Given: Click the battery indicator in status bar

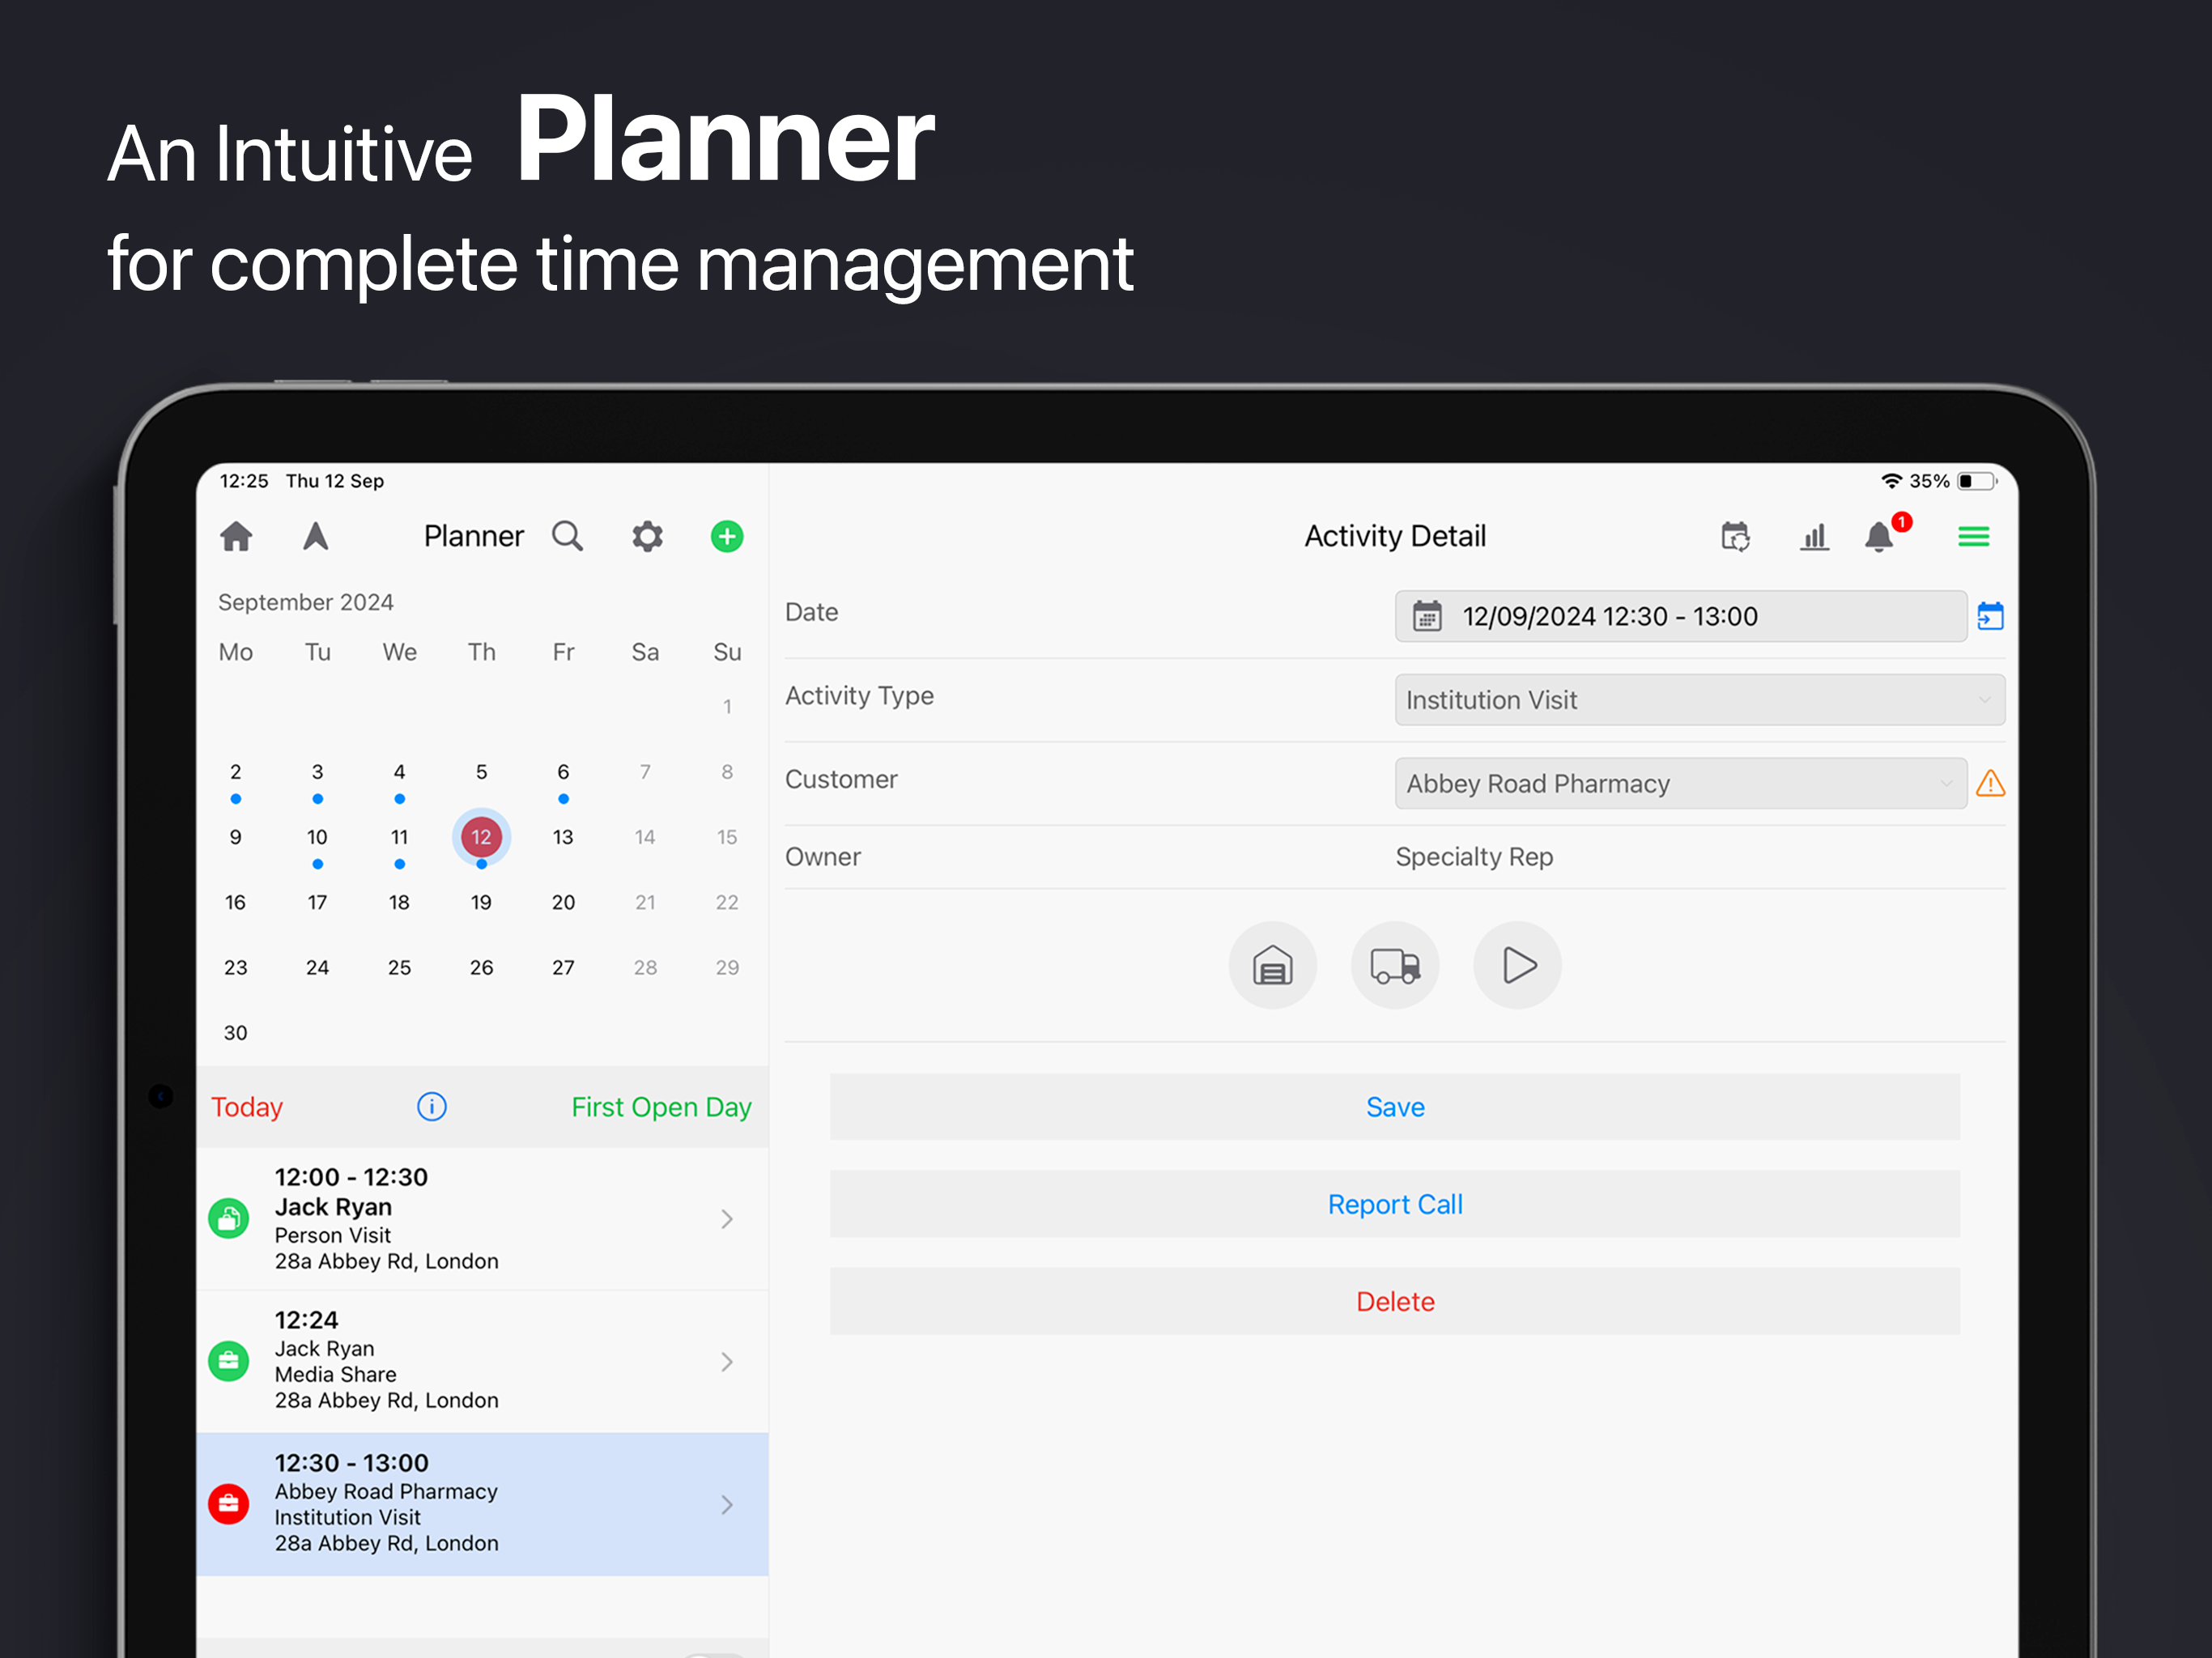Looking at the screenshot, I should (x=1977, y=481).
